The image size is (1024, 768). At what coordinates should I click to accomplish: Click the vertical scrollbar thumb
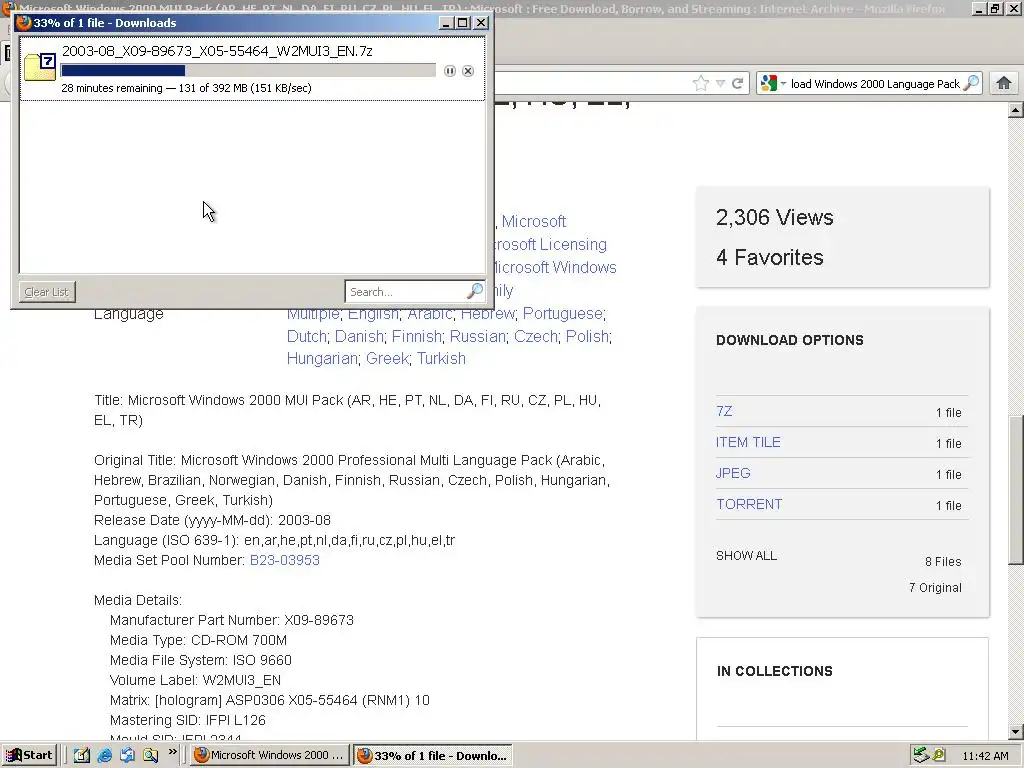point(1016,490)
